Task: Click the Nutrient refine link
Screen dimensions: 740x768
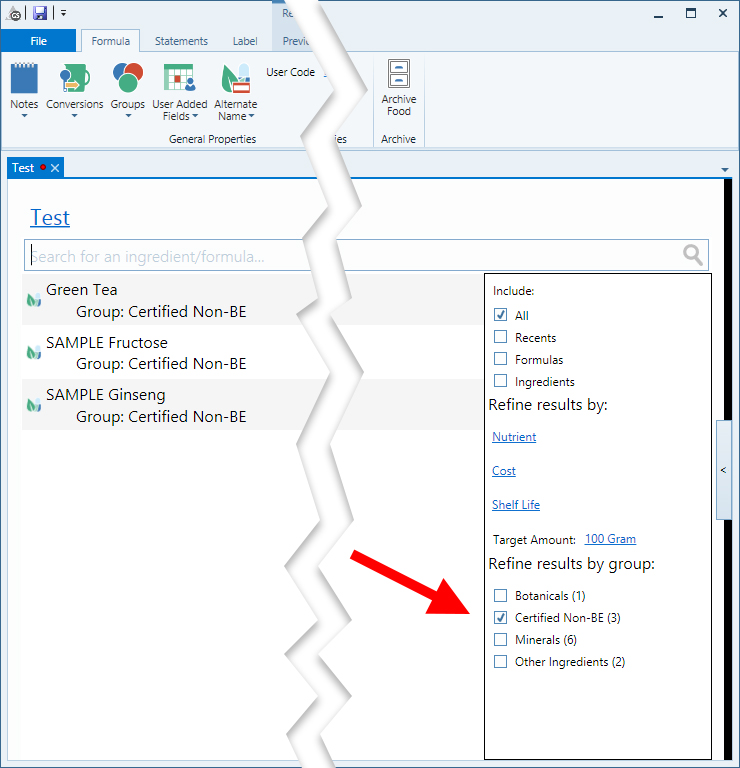Action: [x=514, y=437]
